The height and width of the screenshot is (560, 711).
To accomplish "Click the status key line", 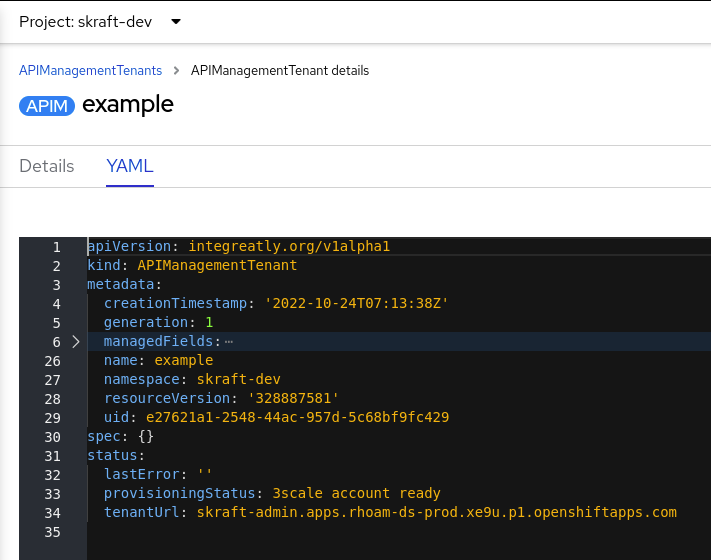I will (x=116, y=456).
